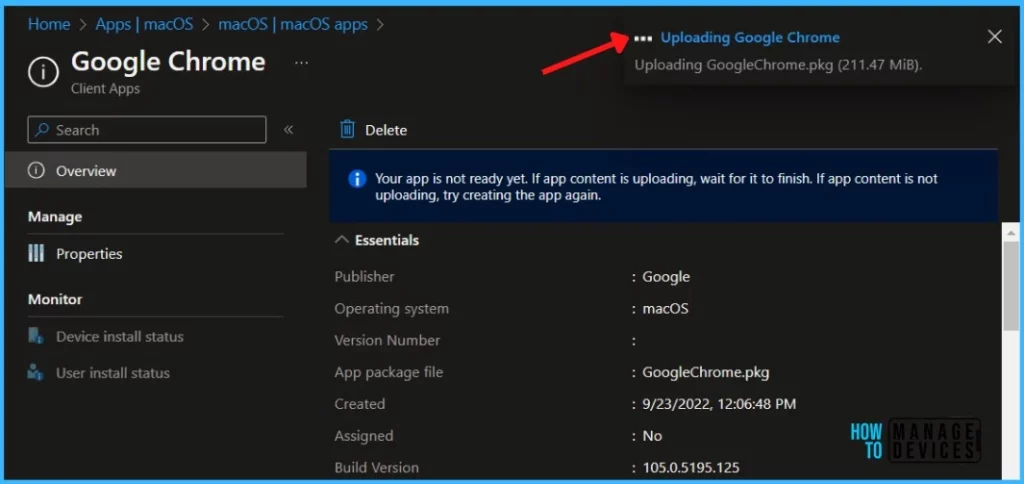The image size is (1024, 484).
Task: Select the Created date 9/23/2022, 12:06:48 PM
Action: click(719, 404)
